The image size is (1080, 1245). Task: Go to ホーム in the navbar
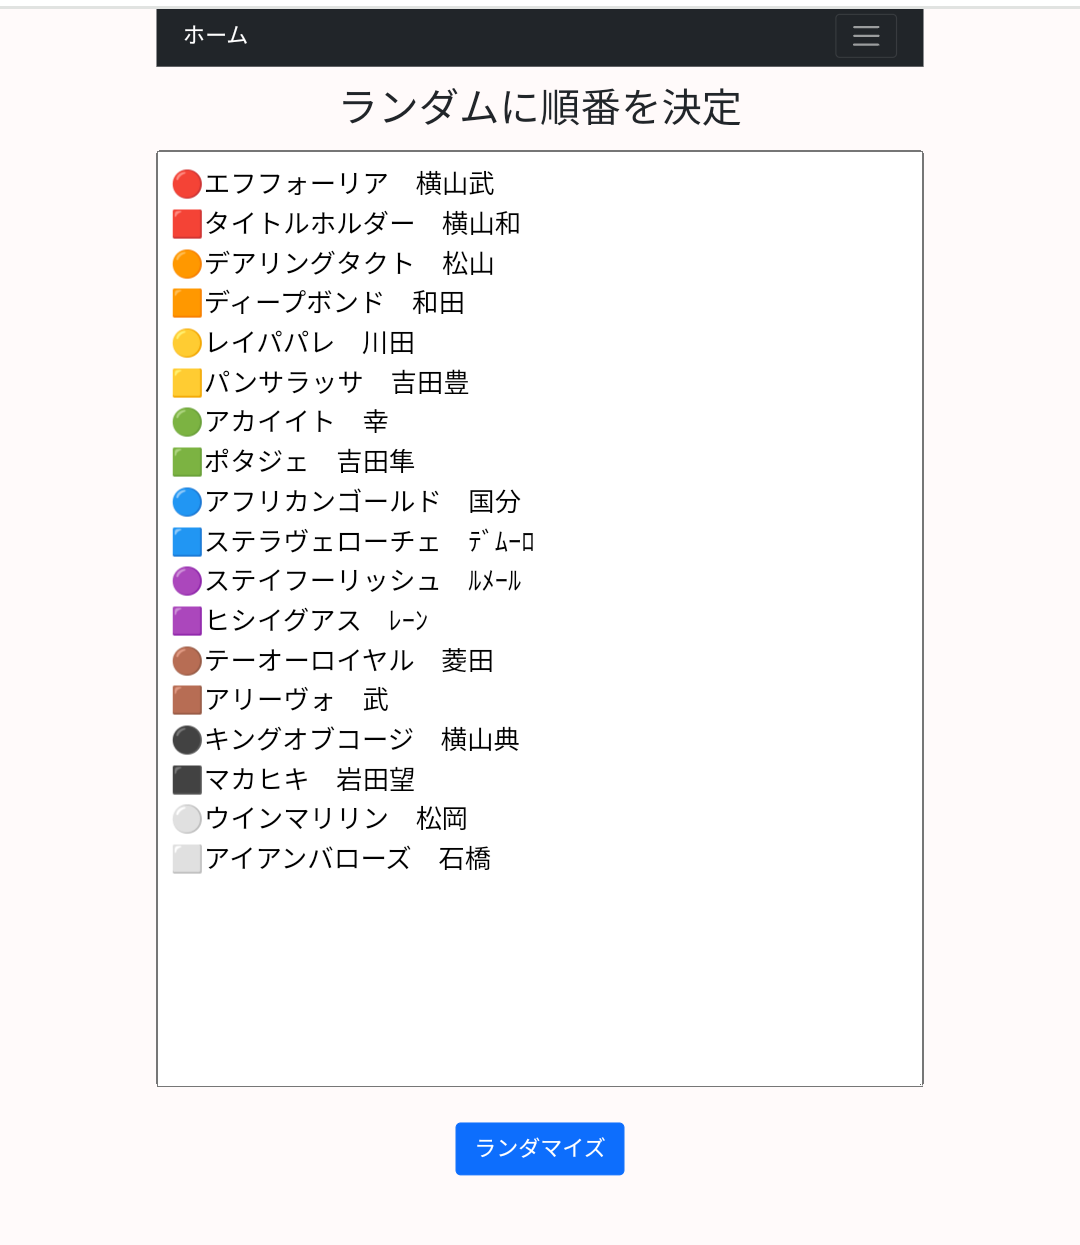[215, 35]
